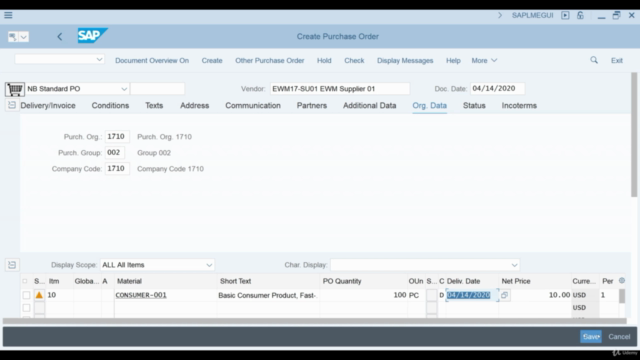
Task: Collapse the header section toggle icon
Action: 11,105
